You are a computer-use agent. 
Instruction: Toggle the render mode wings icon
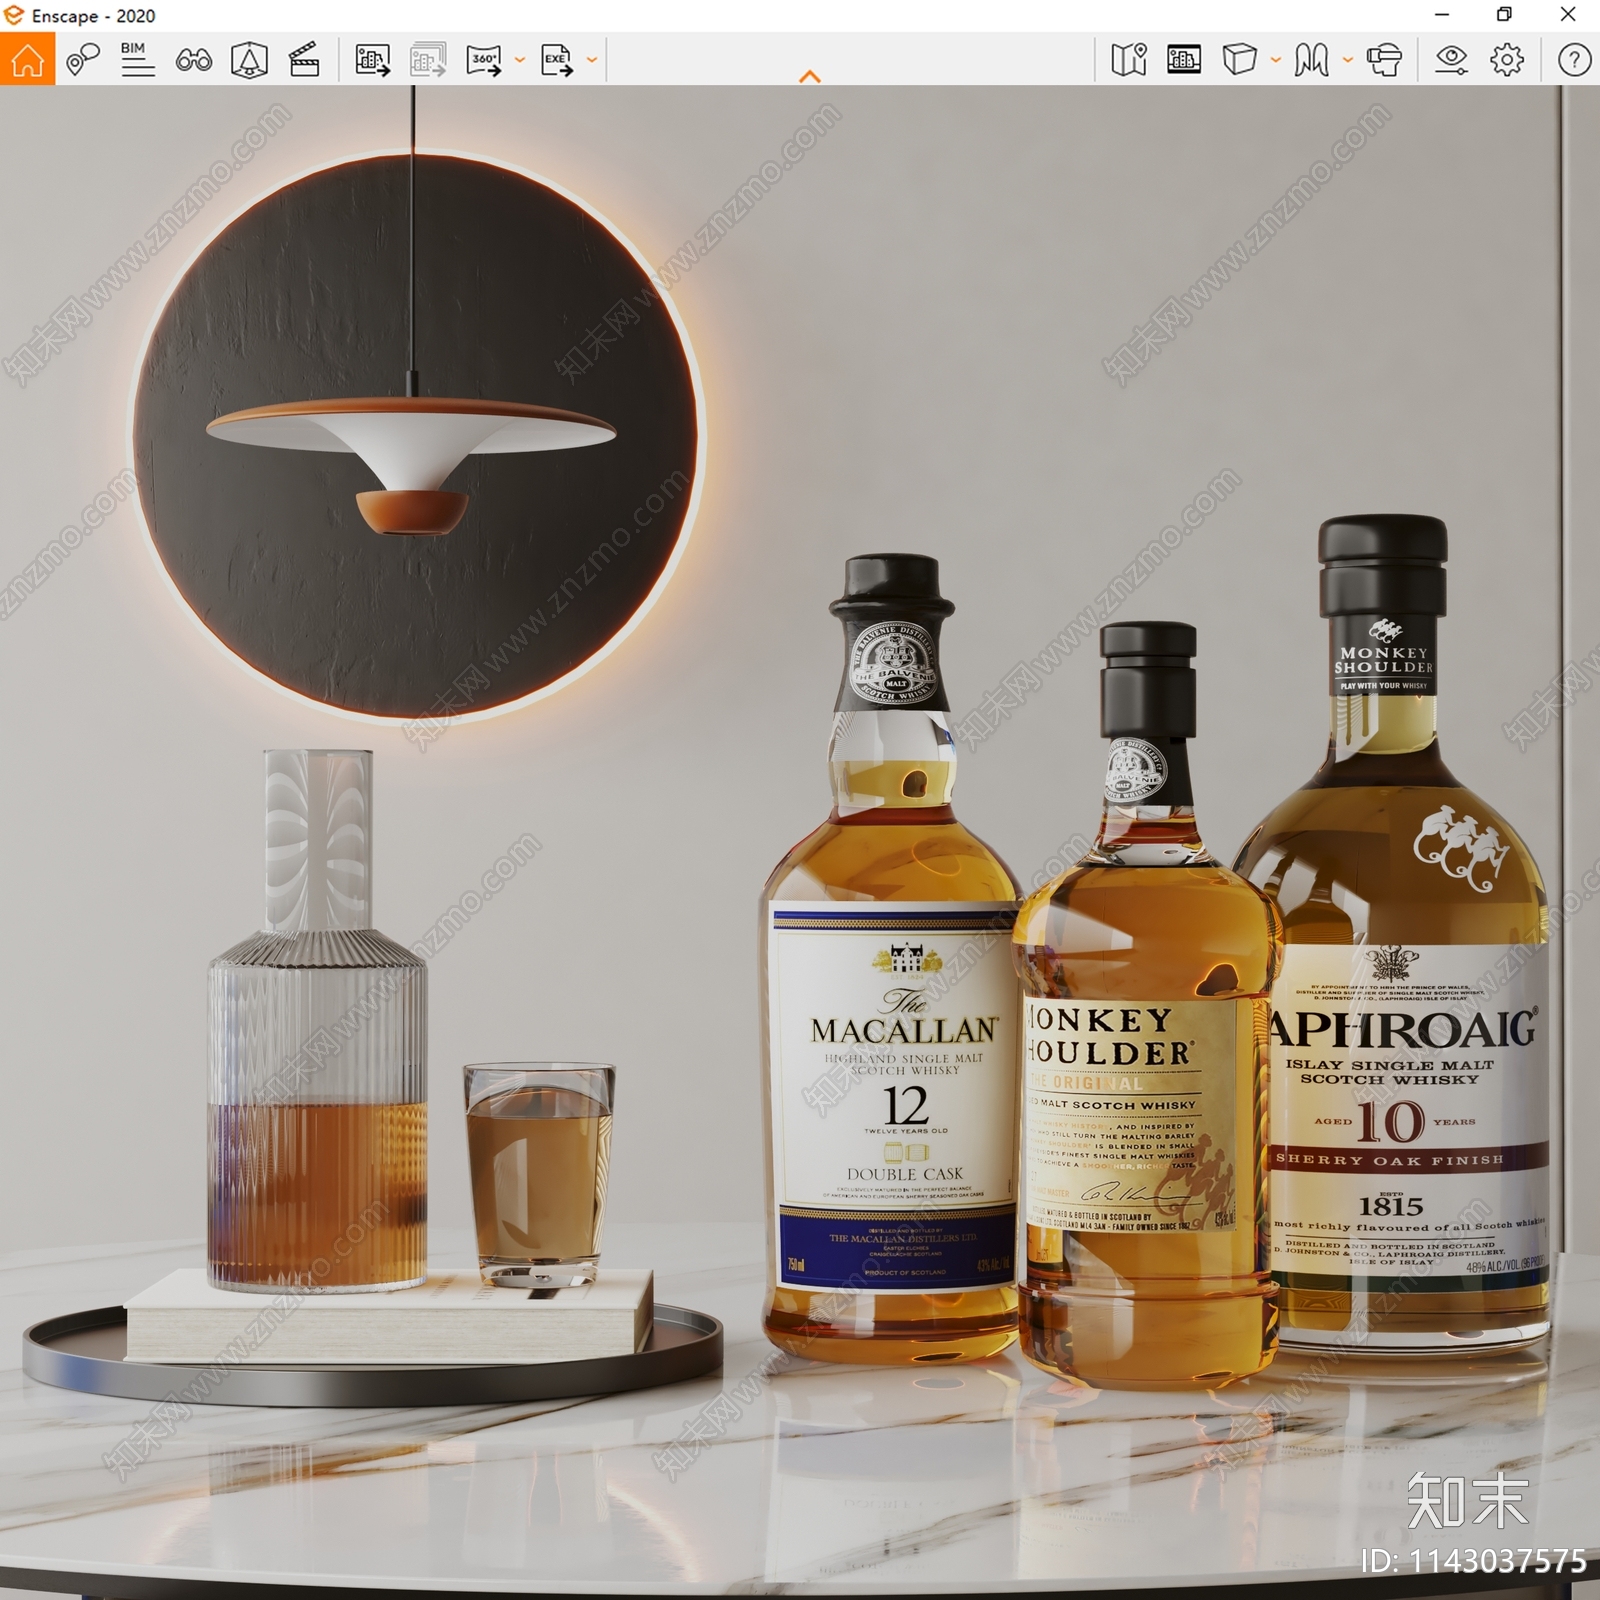coord(1311,60)
